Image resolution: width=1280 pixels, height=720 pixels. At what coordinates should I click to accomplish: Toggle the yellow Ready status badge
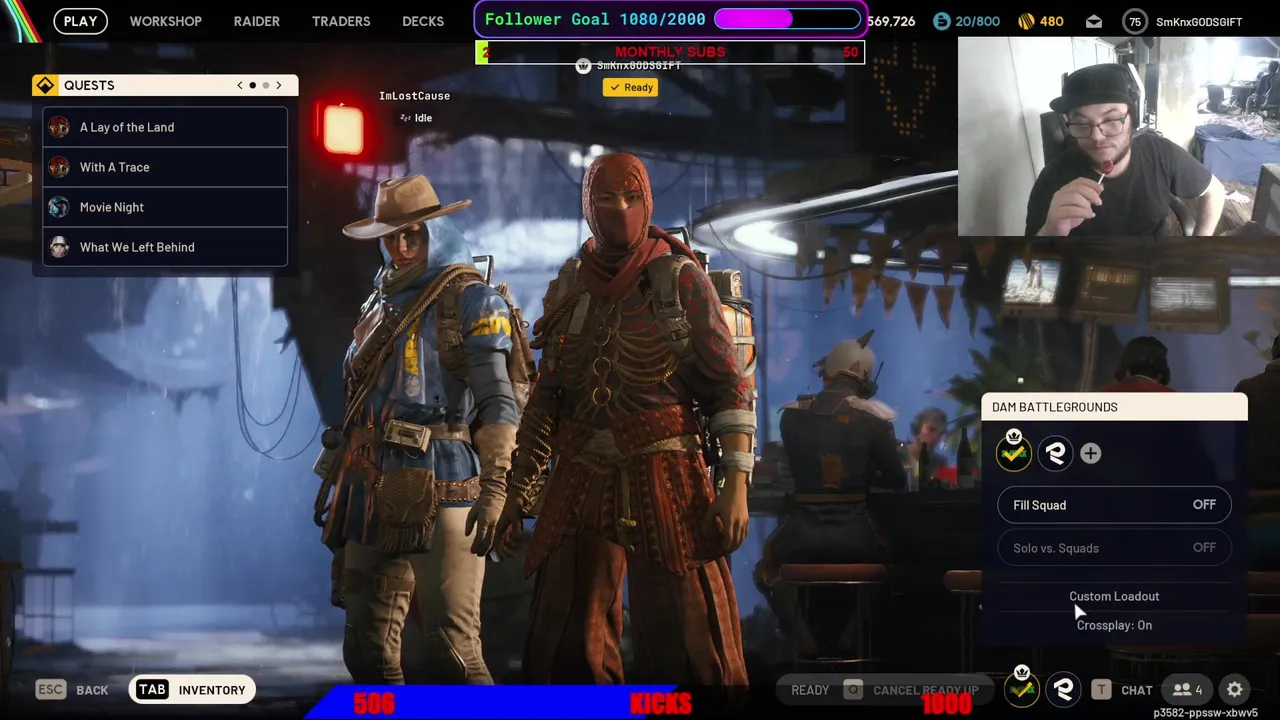coord(631,87)
